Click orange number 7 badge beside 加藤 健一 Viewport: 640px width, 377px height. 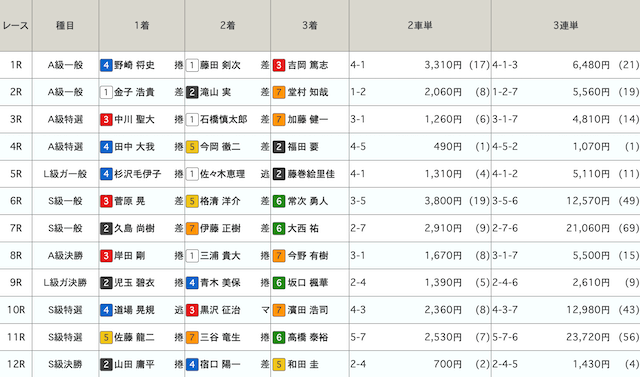pyautogui.click(x=279, y=120)
